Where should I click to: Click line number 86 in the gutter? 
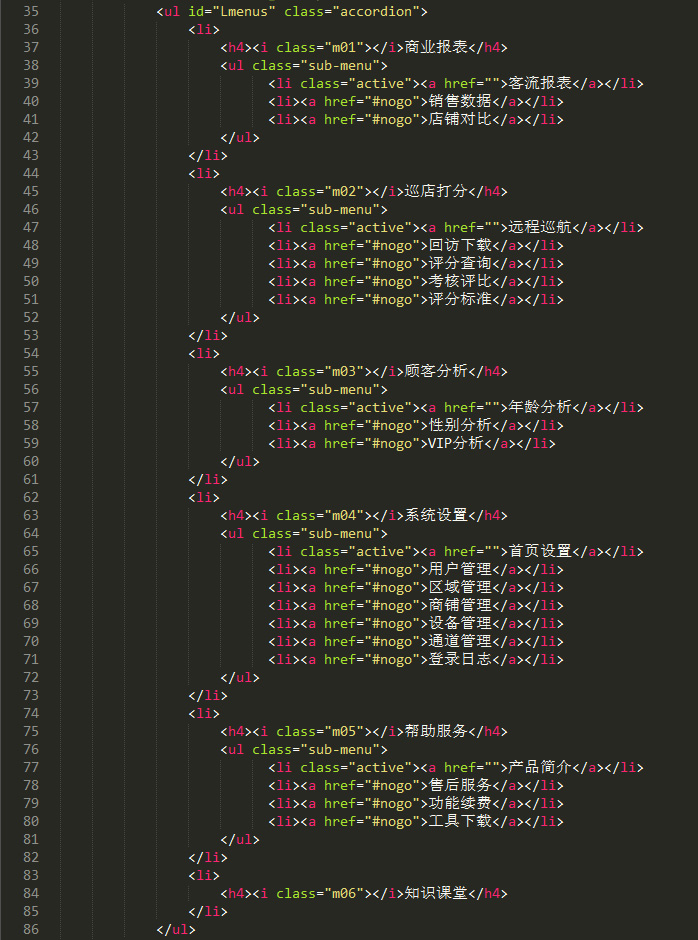[x=29, y=930]
